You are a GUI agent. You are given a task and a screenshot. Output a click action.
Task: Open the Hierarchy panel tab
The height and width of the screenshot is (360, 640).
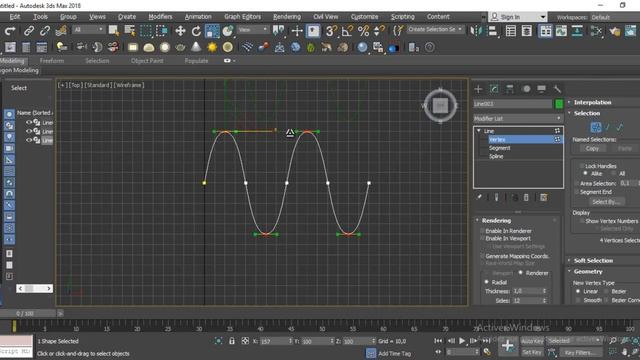(x=510, y=89)
